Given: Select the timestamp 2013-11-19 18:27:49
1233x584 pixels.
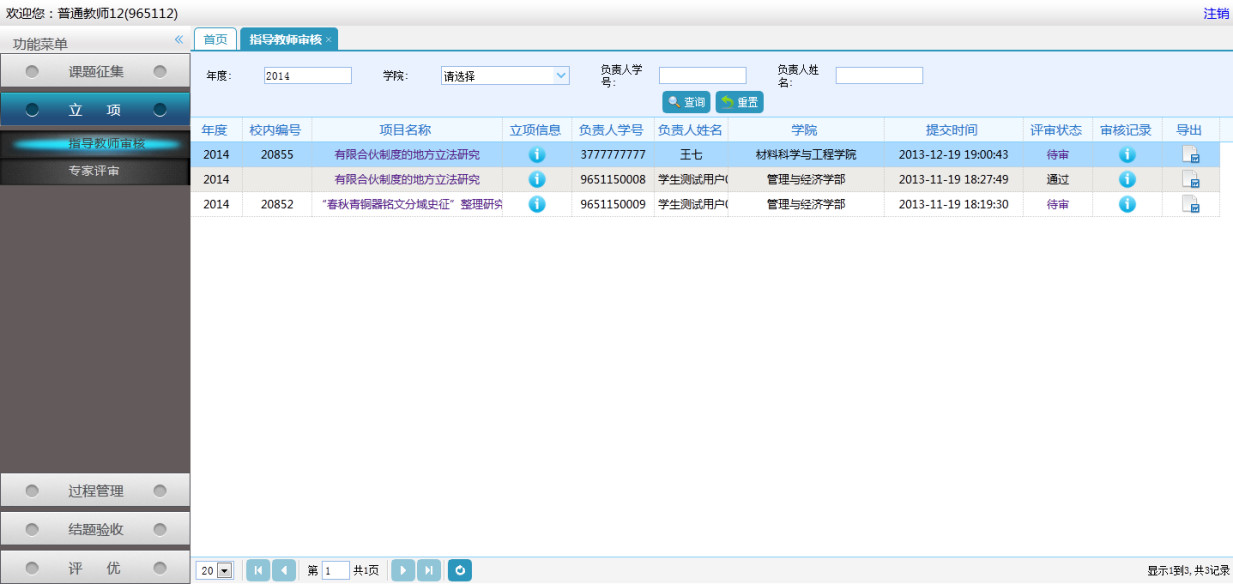Looking at the screenshot, I should pyautogui.click(x=953, y=179).
